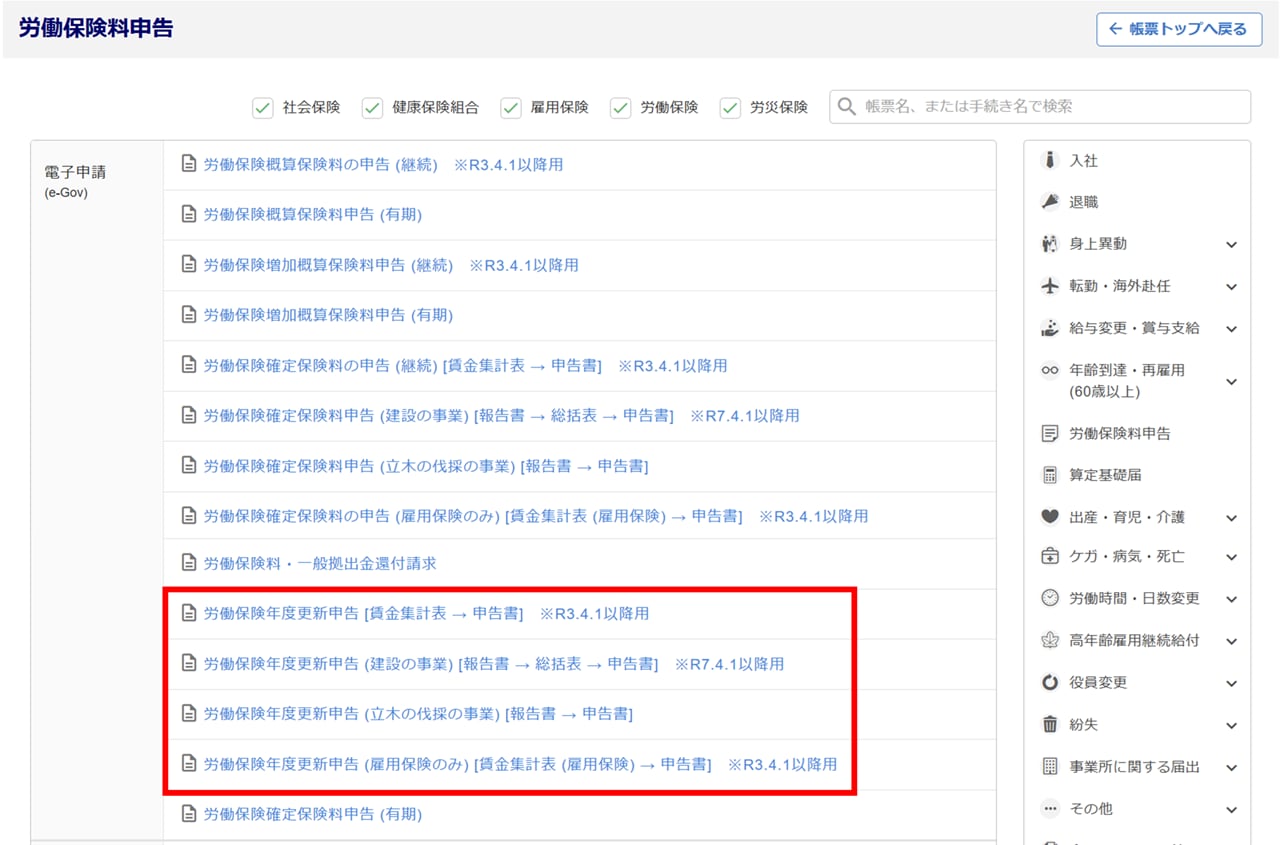1280x845 pixels.
Task: Disable the 労災保険 checkbox filter
Action: point(730,108)
